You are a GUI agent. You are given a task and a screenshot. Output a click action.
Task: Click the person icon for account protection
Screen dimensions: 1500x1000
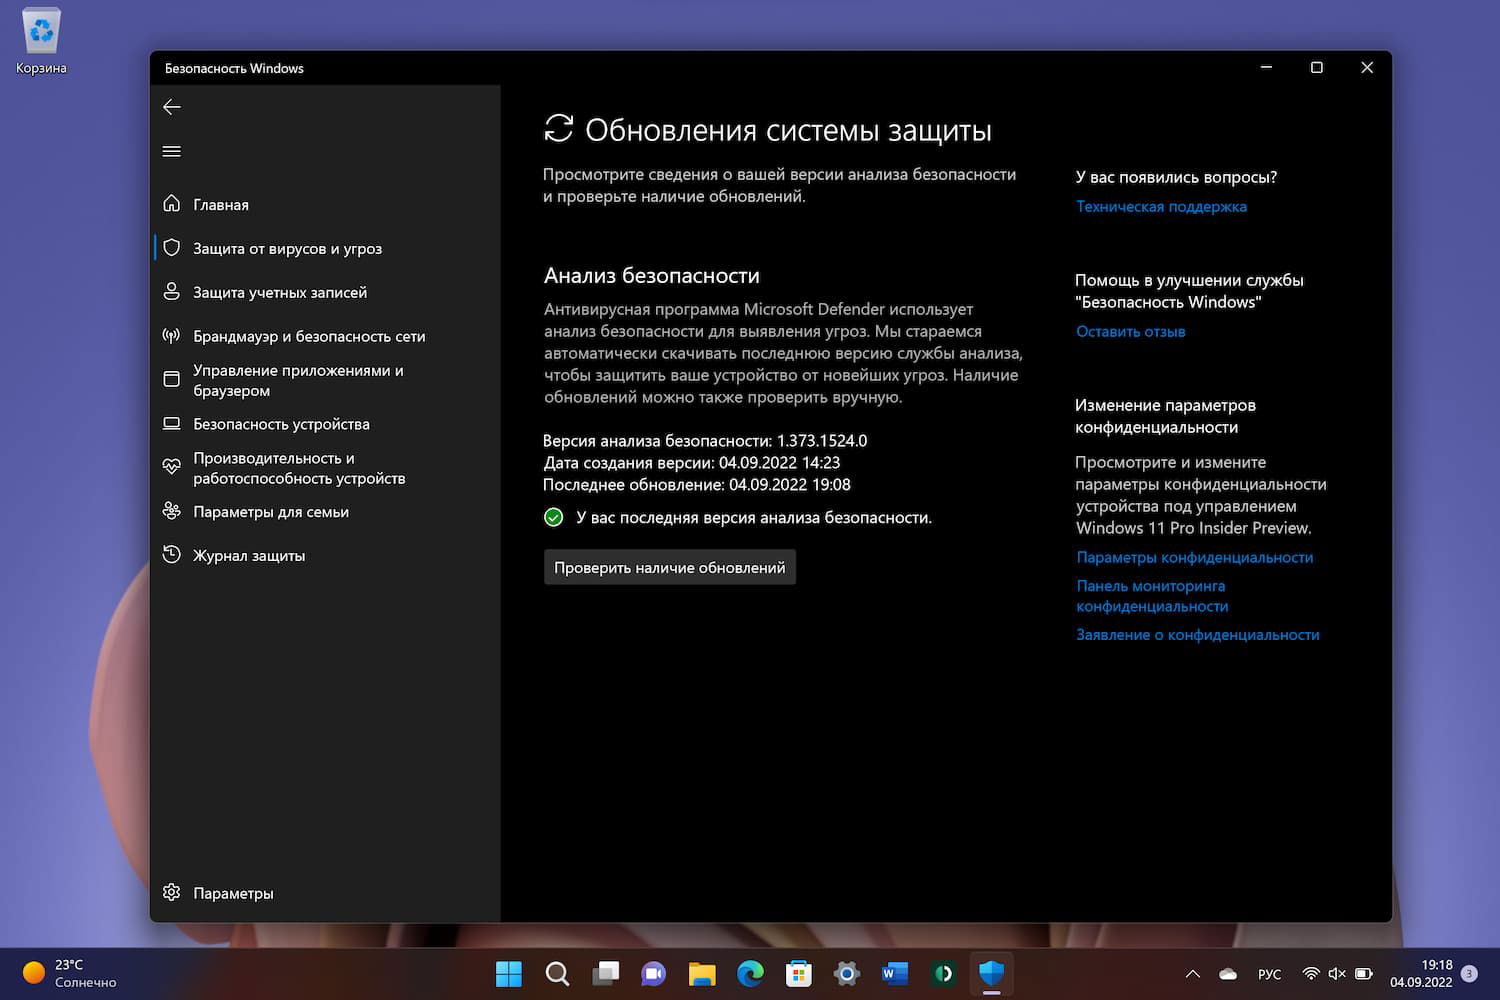tap(172, 292)
